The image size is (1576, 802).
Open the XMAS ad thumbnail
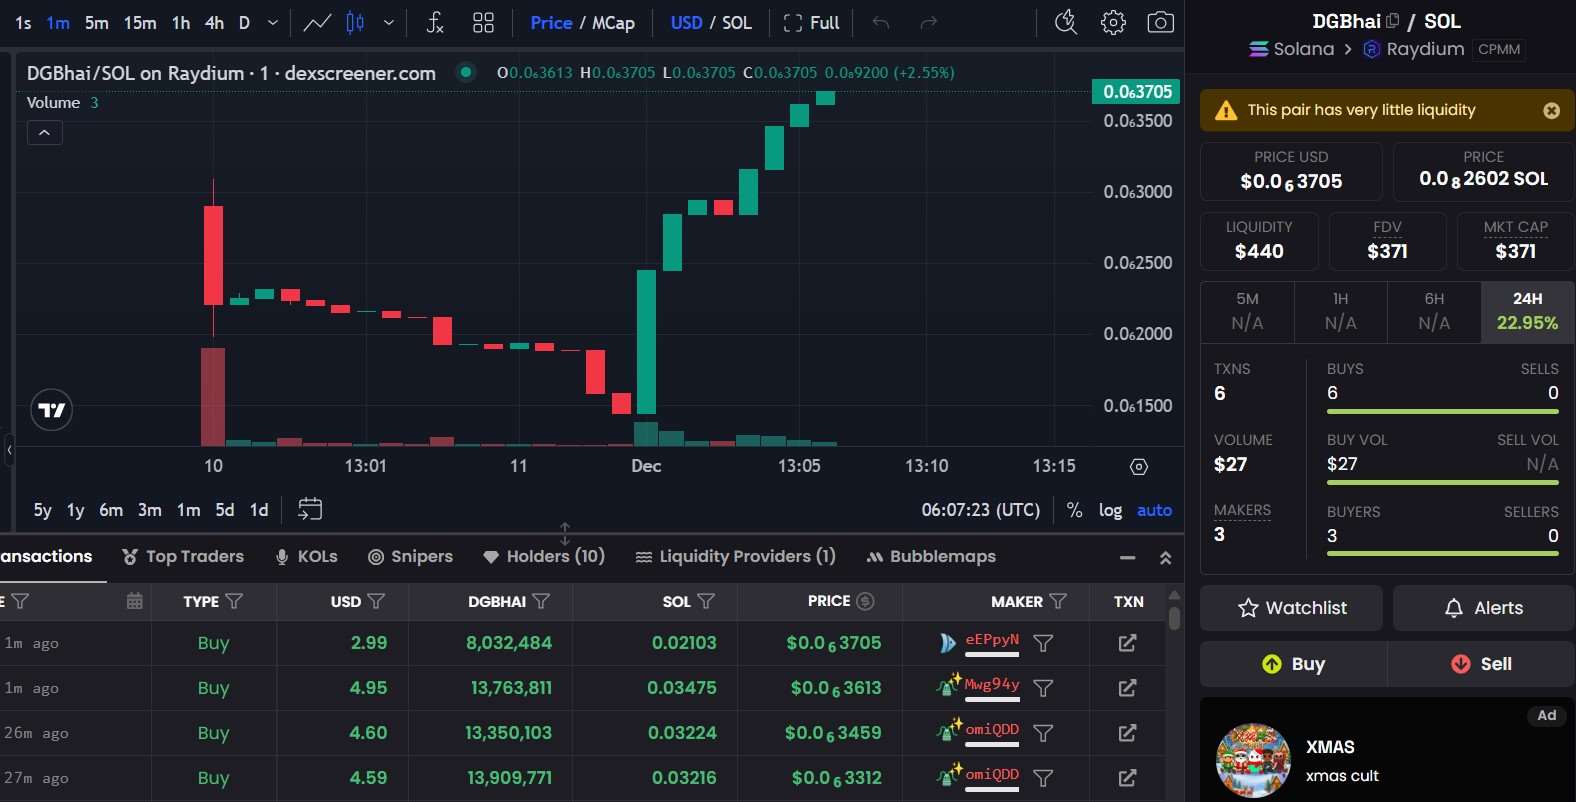click(x=1253, y=760)
